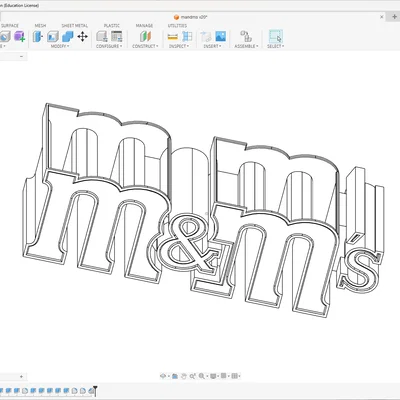The image size is (400, 400).
Task: Close the mandms v20 document tab
Action: (x=382, y=17)
